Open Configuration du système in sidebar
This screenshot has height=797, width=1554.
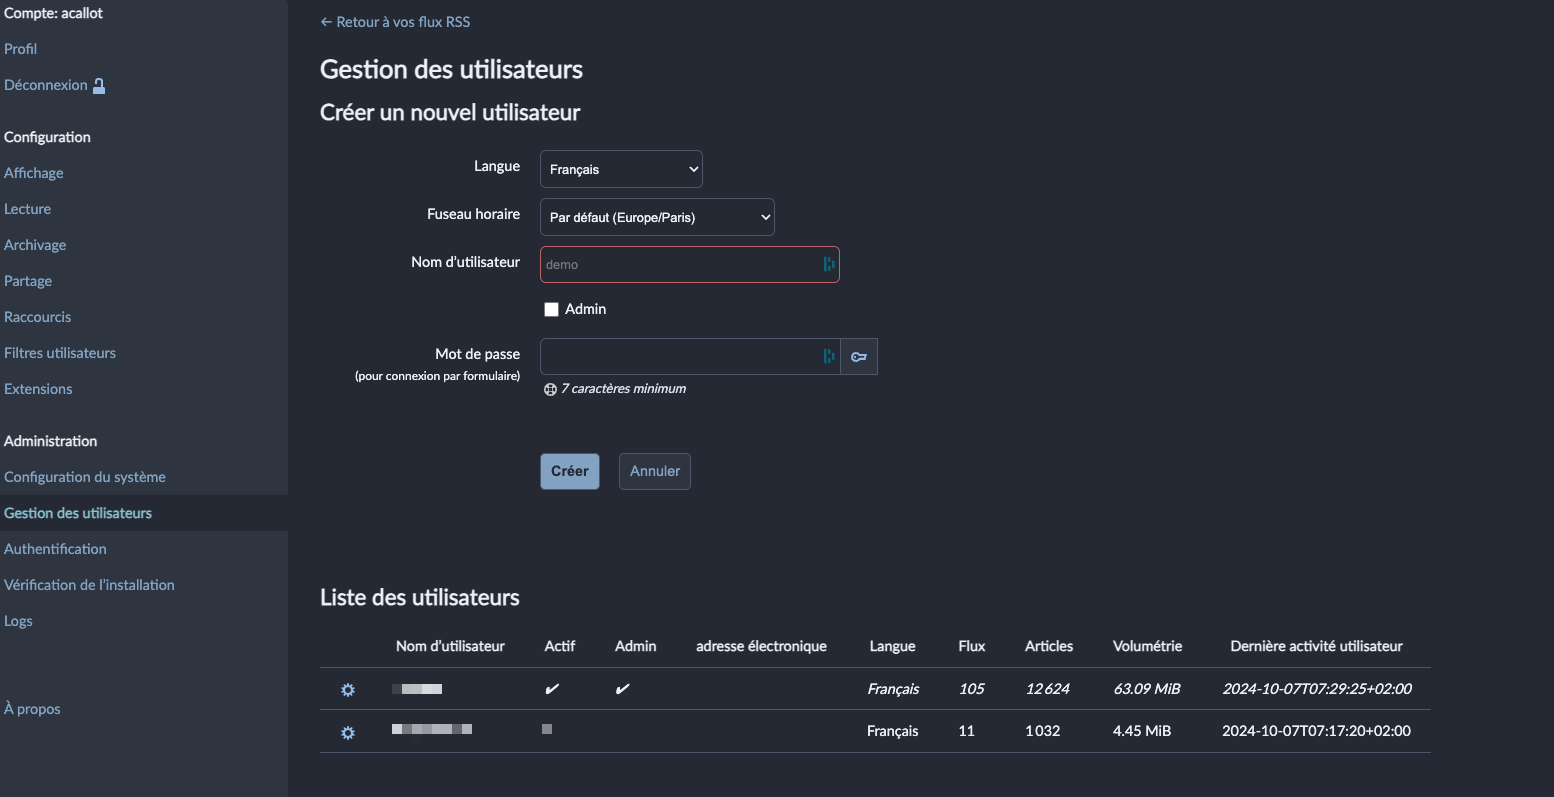pyautogui.click(x=85, y=477)
